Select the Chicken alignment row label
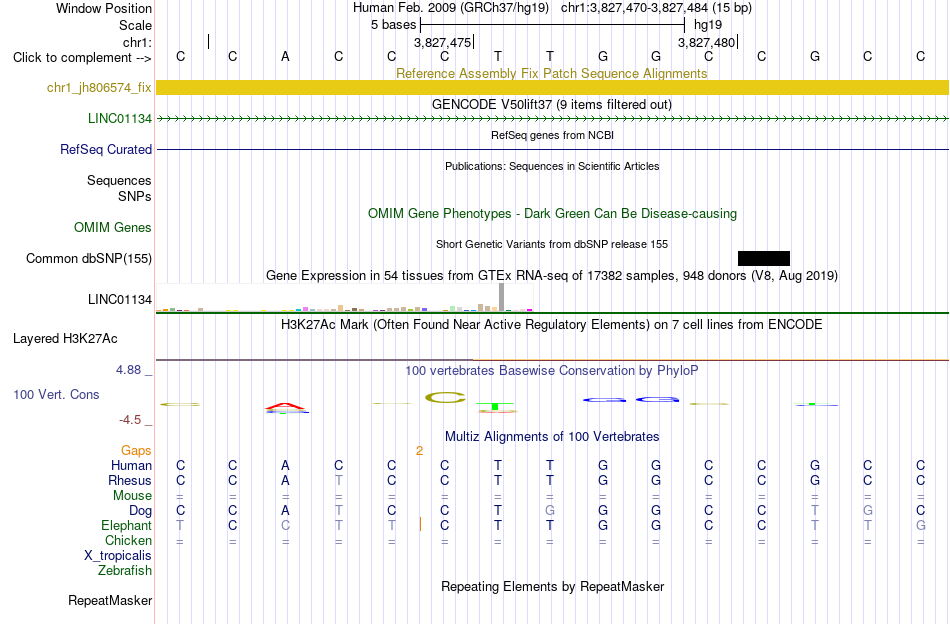The width and height of the screenshot is (950, 624). (128, 540)
